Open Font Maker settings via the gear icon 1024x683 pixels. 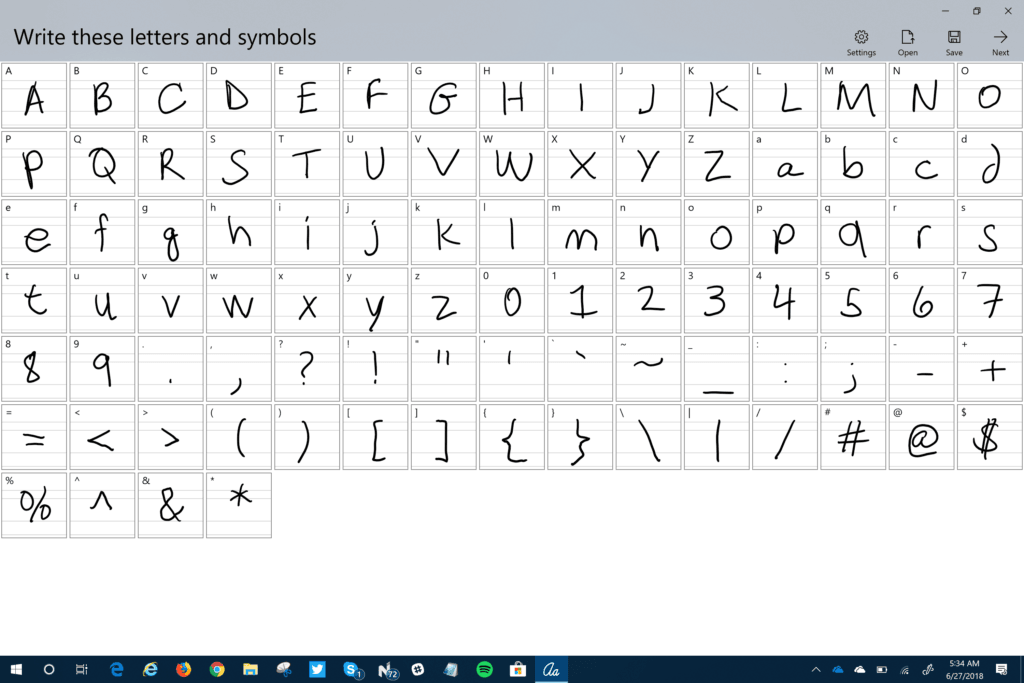click(861, 38)
